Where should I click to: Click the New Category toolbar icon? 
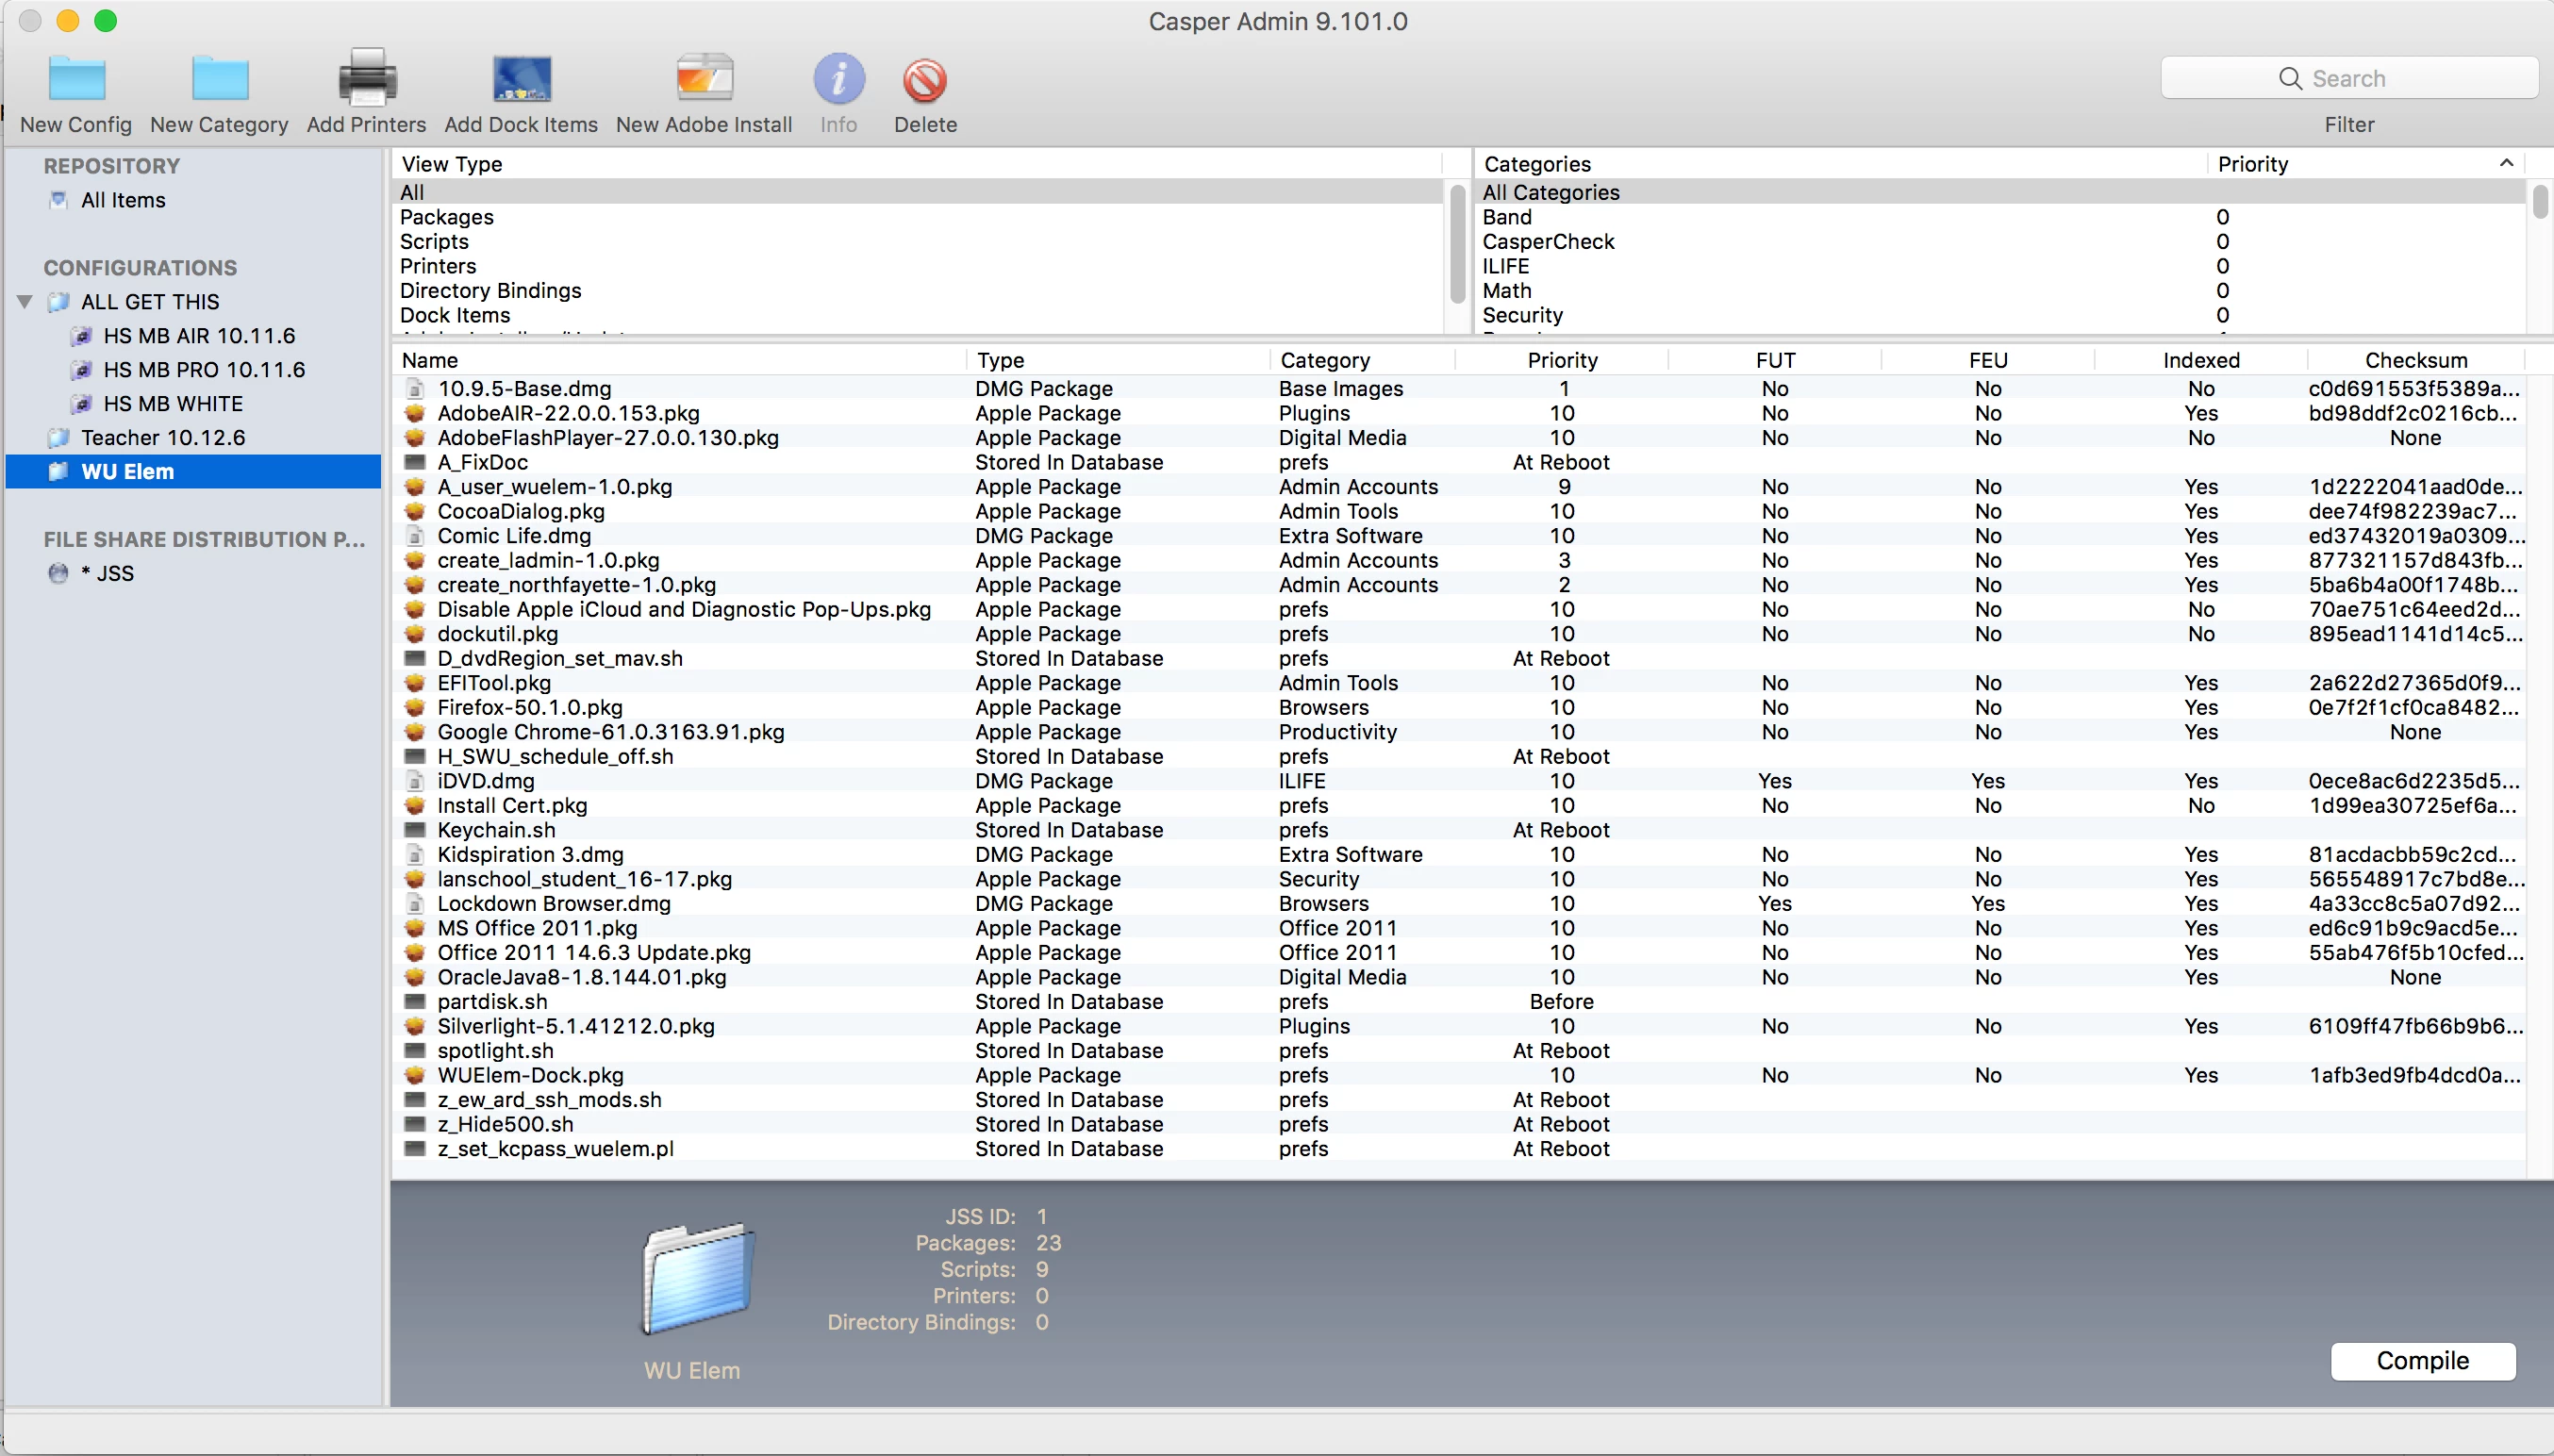pyautogui.click(x=219, y=80)
